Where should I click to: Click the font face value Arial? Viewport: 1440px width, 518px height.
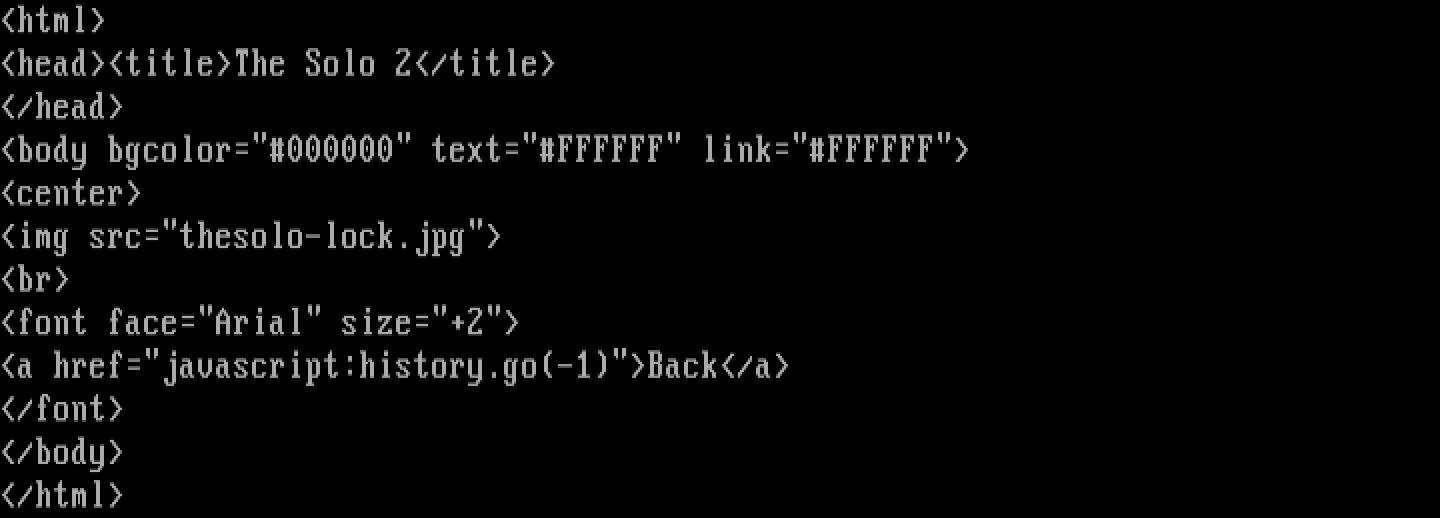(259, 323)
